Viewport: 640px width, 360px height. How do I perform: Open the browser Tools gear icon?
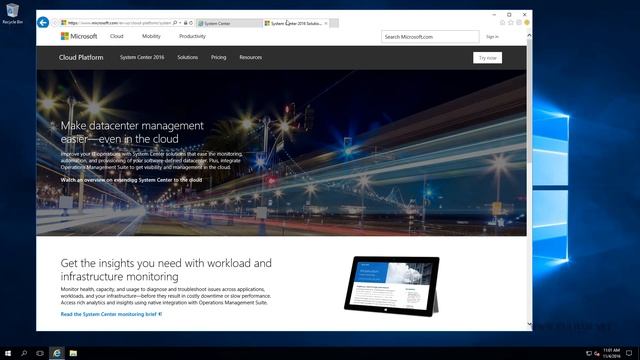pos(519,23)
